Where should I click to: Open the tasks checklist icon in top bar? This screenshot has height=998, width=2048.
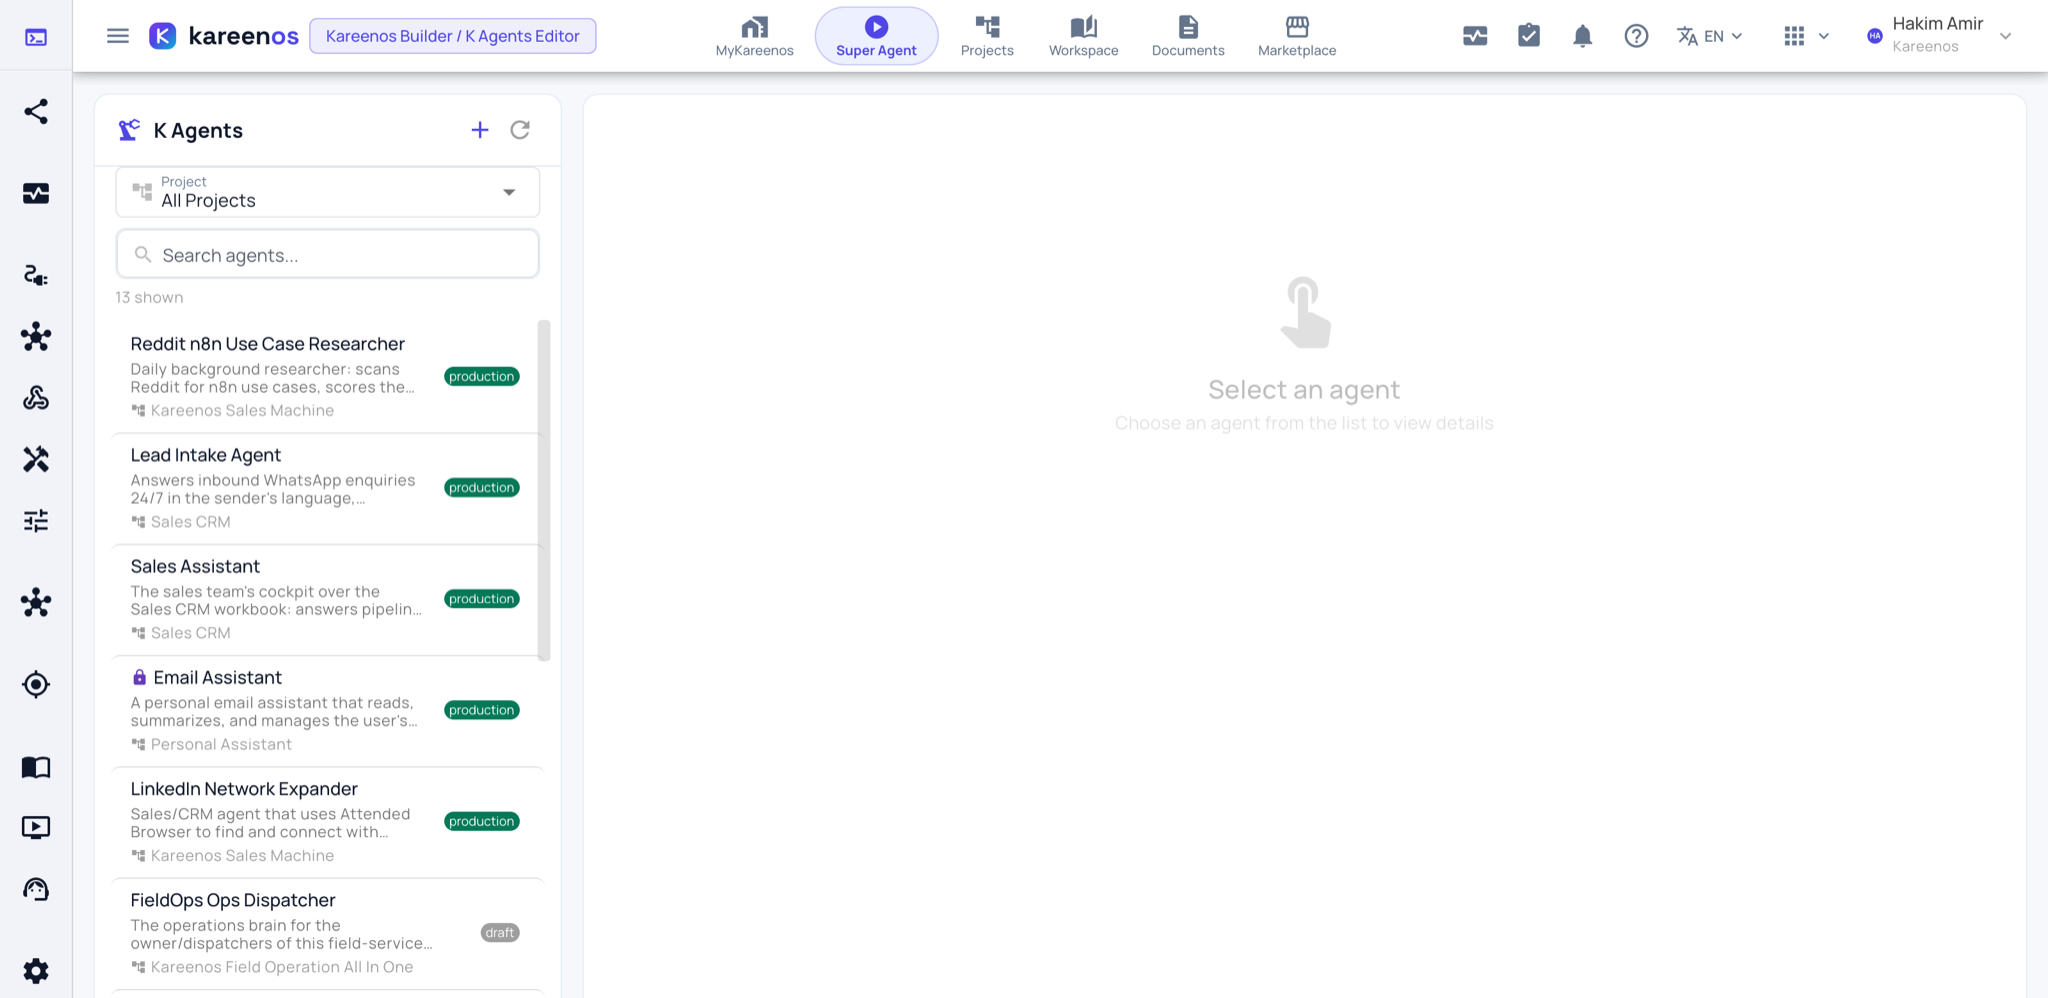[1529, 36]
